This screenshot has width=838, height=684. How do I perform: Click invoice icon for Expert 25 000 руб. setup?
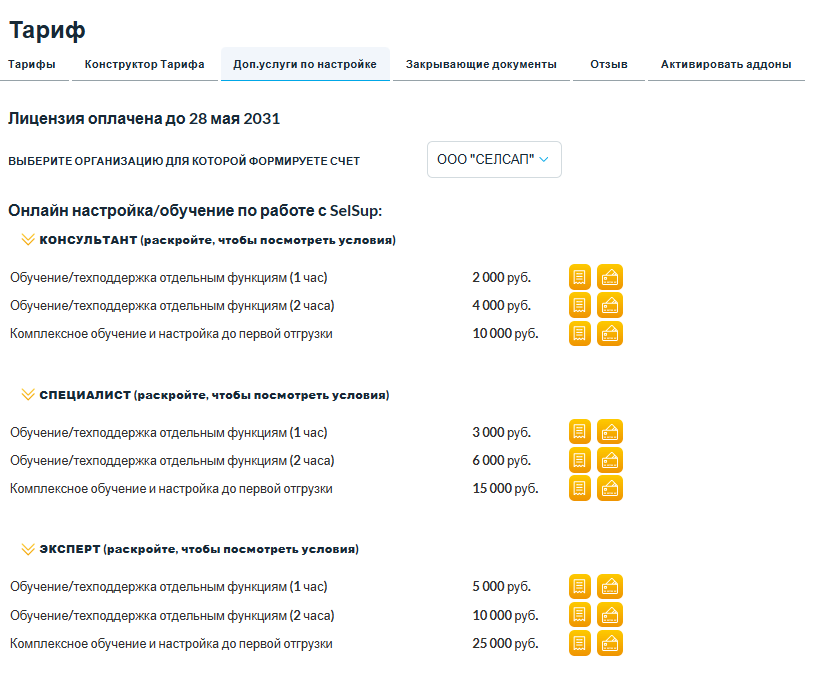pyautogui.click(x=580, y=643)
